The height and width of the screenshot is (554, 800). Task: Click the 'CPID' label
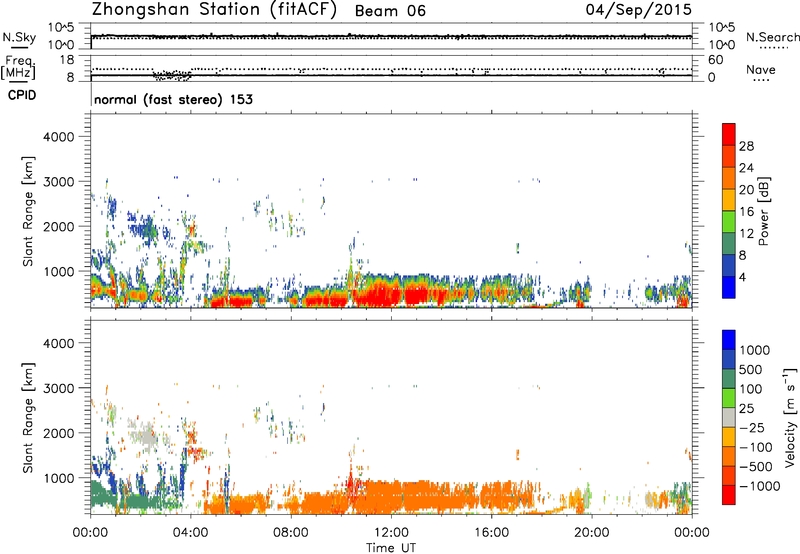22,95
